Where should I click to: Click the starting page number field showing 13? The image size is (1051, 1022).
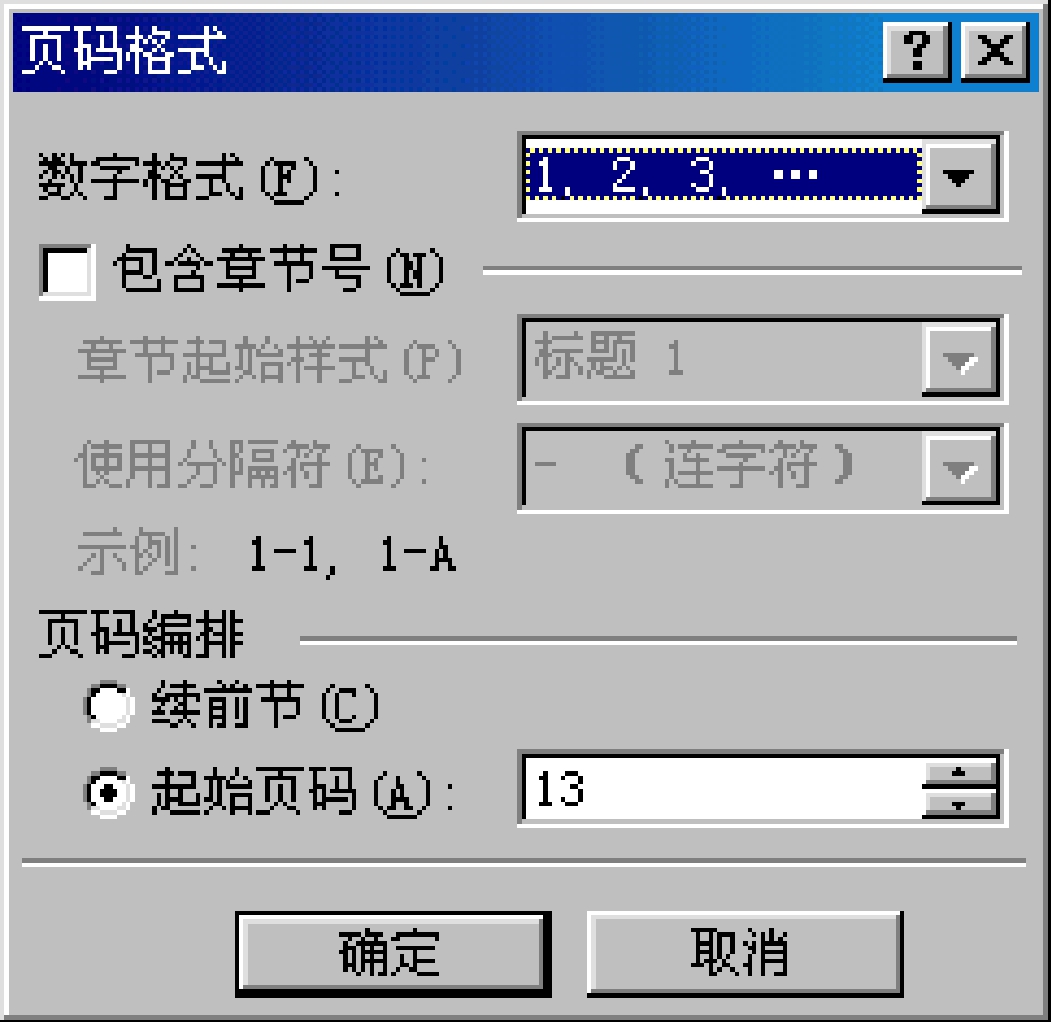(x=723, y=788)
